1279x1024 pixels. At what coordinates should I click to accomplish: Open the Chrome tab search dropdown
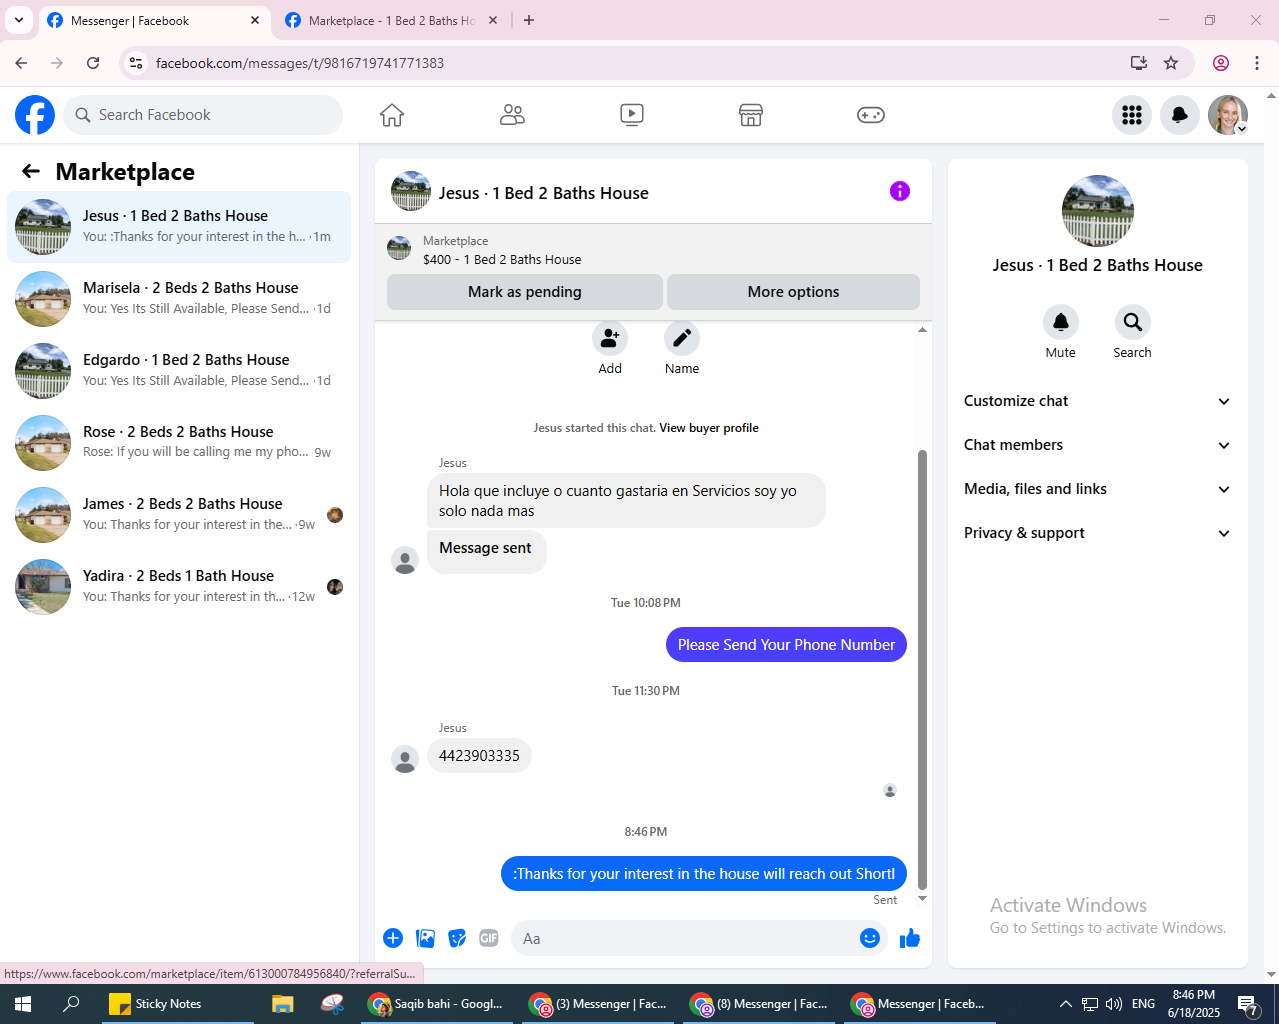coord(19,20)
